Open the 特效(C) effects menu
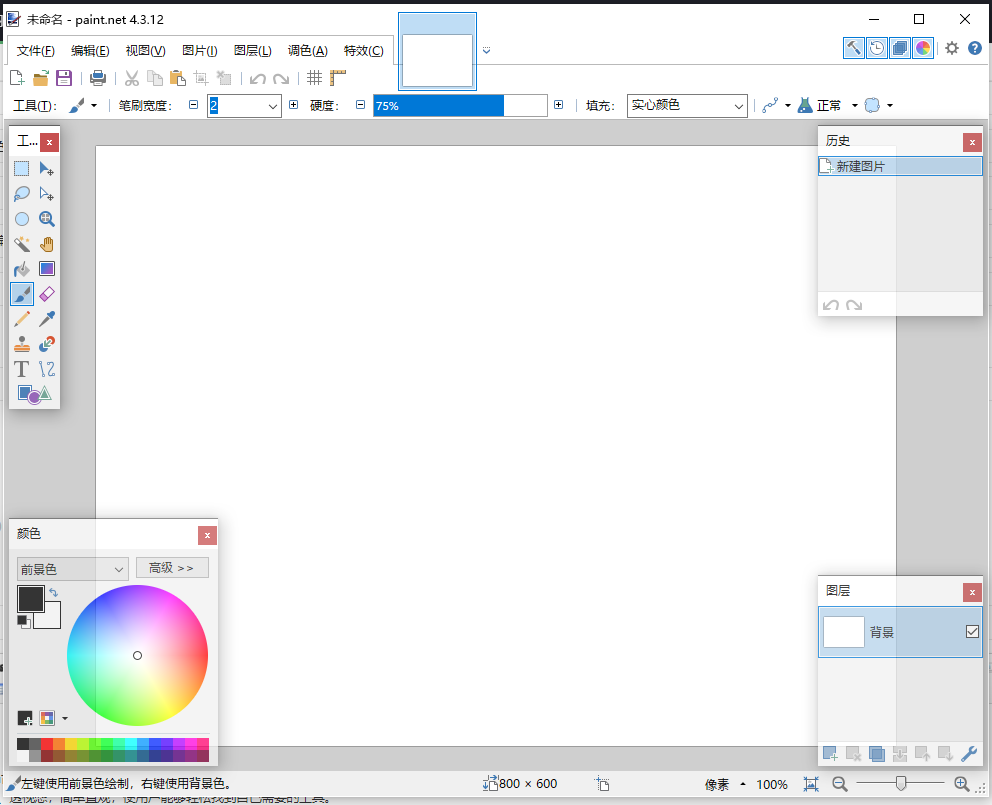This screenshot has width=992, height=805. 363,51
